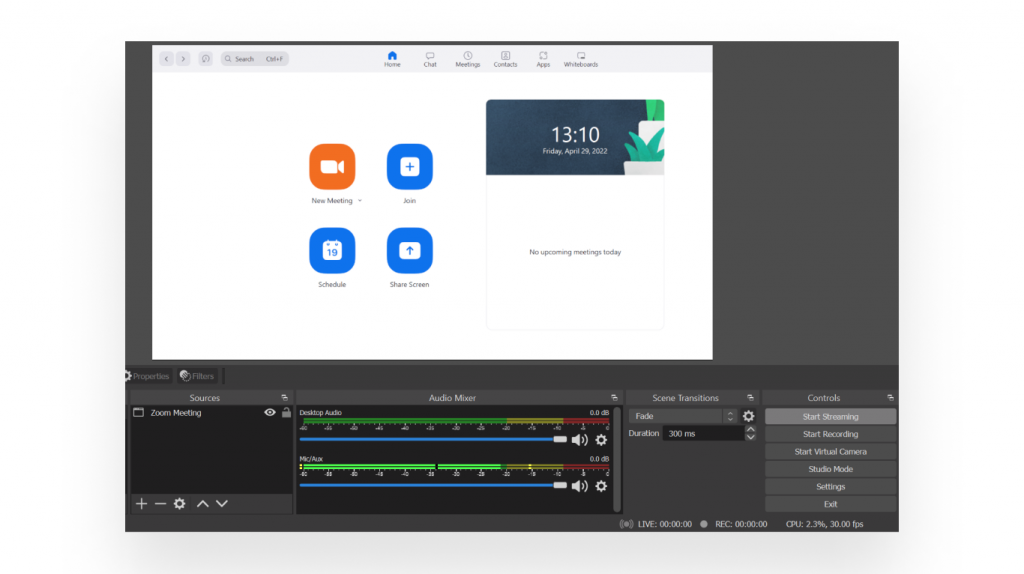Open source properties gear in Sources toolbar
This screenshot has width=1024, height=574.
[x=180, y=503]
